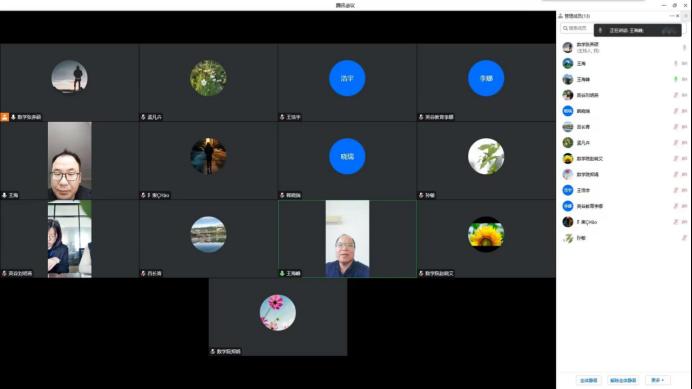Click the mic icon on the sunflower-avatar tile
Viewport: 692px width, 389px height.
(x=421, y=273)
